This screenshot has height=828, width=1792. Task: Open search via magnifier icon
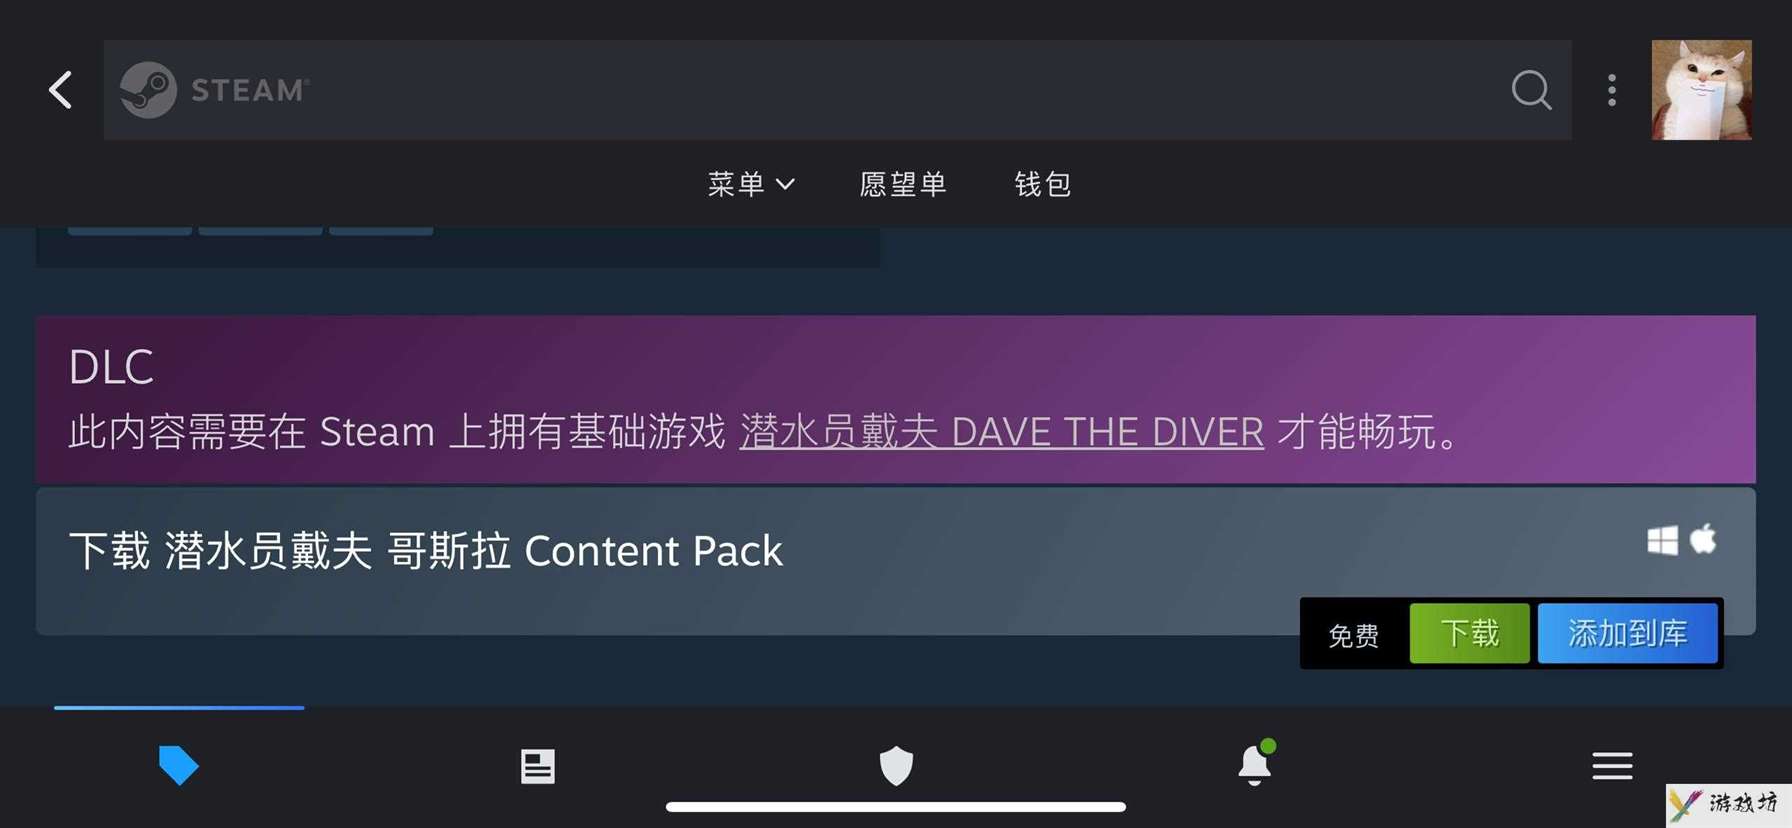(1531, 90)
